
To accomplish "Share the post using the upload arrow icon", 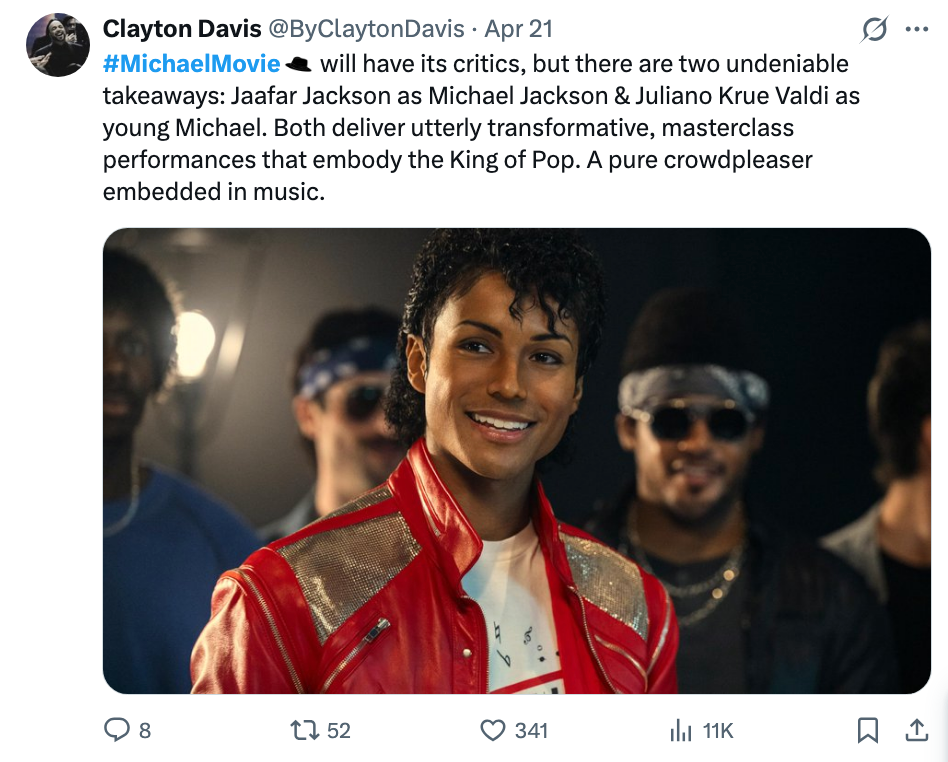I will point(917,731).
